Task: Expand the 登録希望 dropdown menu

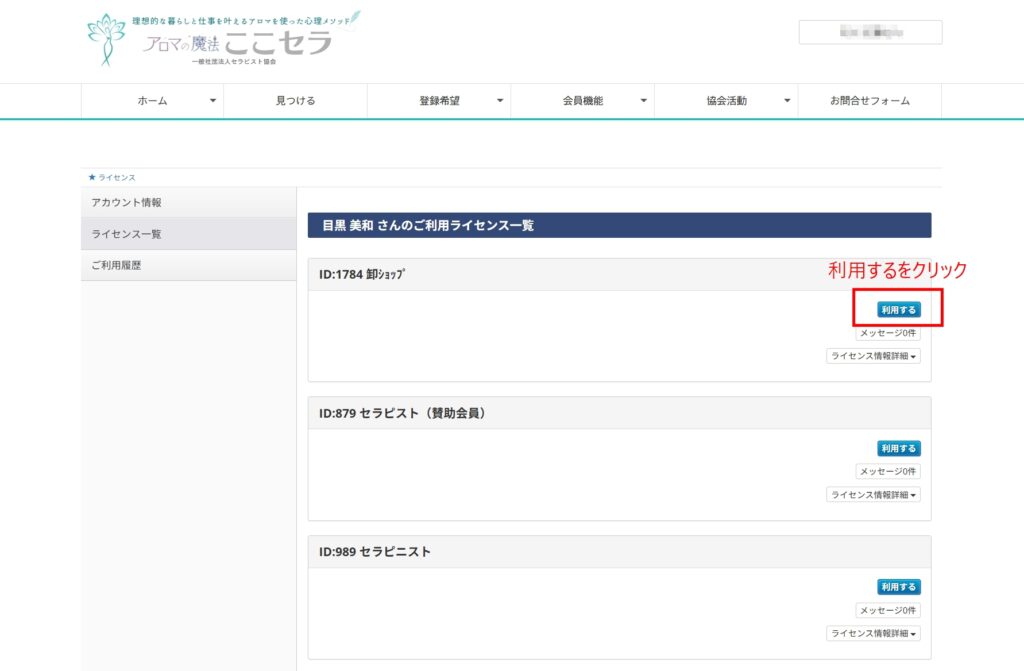Action: 440,101
